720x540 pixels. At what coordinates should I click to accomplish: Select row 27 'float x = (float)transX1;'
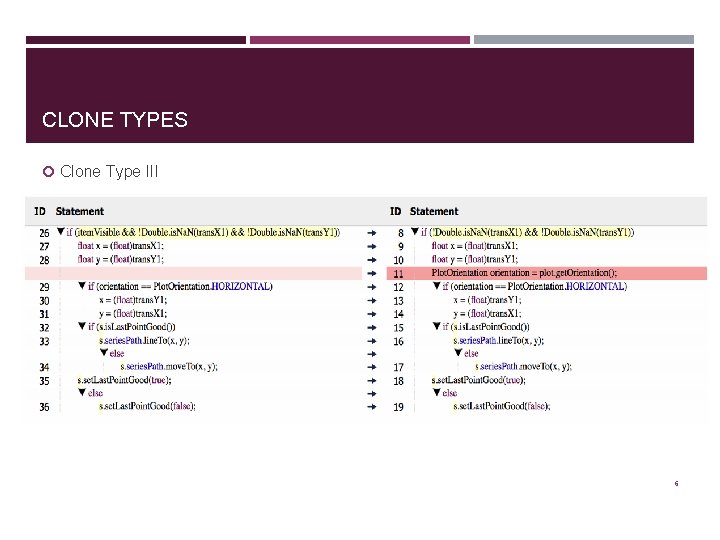click(120, 246)
